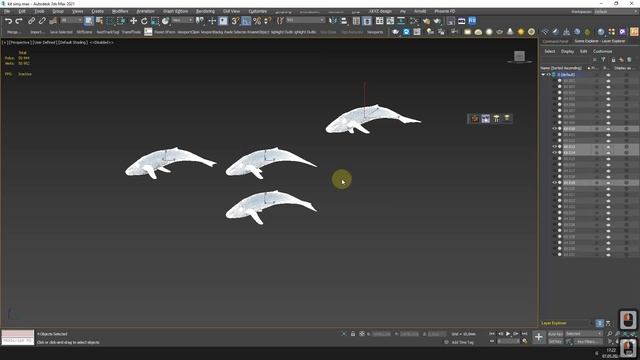Open the Layer Explorer dropdown at panel bottom

click(x=566, y=323)
